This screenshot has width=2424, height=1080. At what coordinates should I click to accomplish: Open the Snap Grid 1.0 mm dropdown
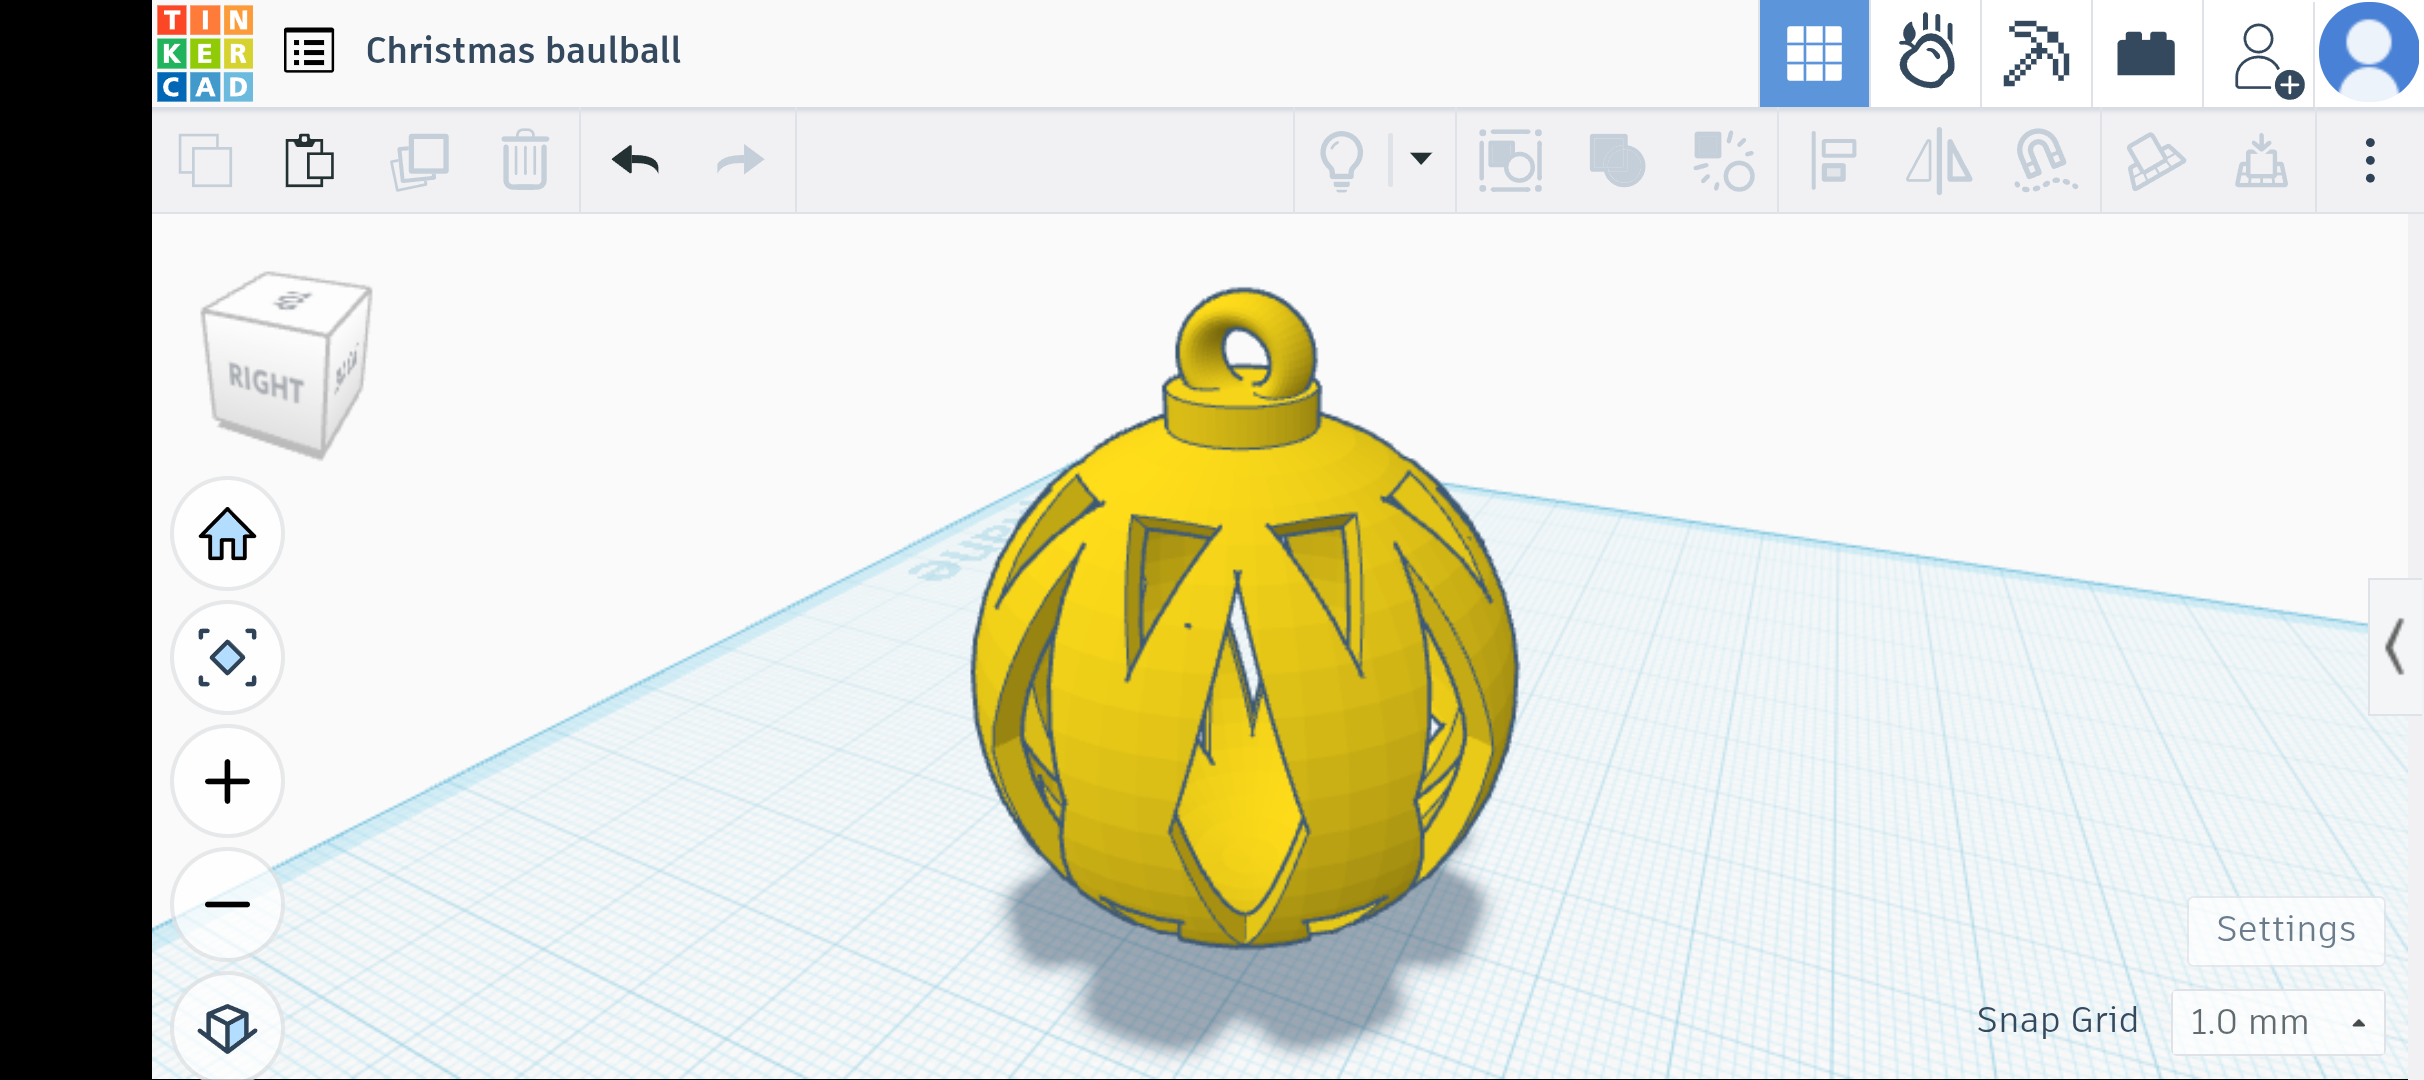click(2278, 1022)
